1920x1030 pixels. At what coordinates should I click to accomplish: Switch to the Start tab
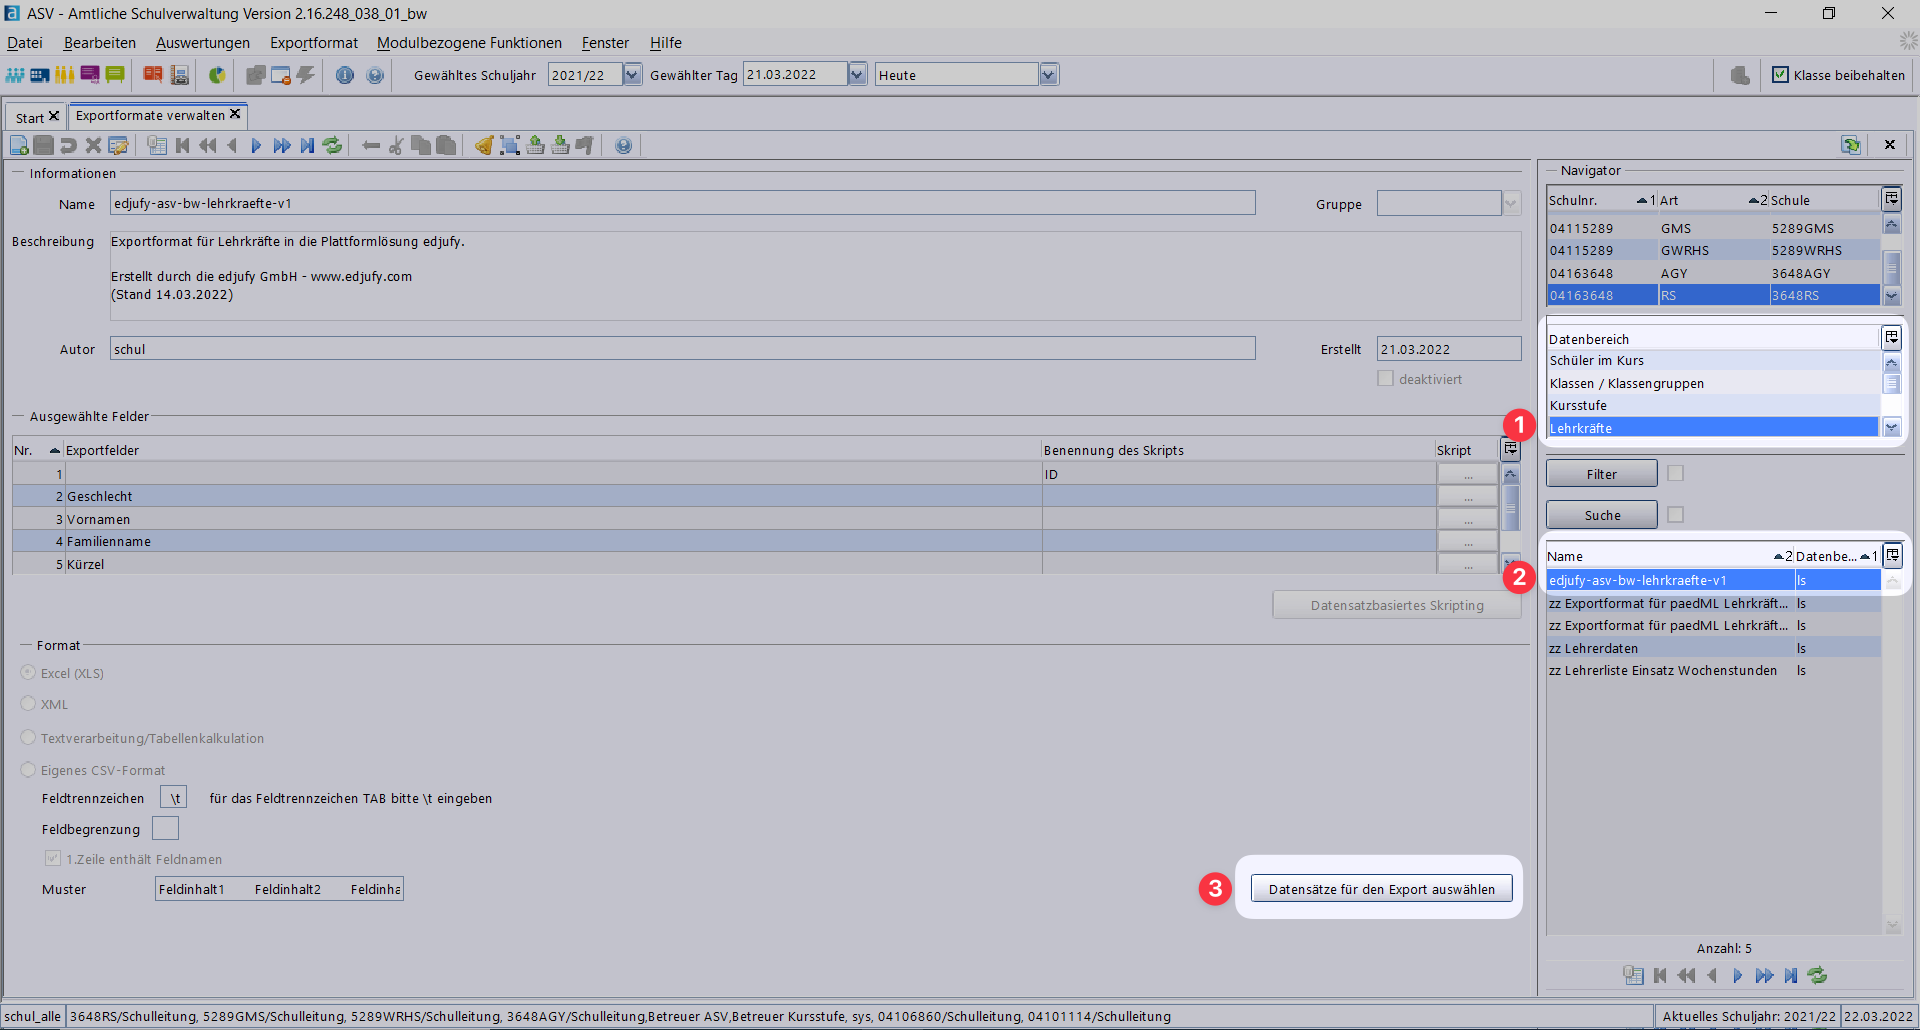click(x=30, y=118)
